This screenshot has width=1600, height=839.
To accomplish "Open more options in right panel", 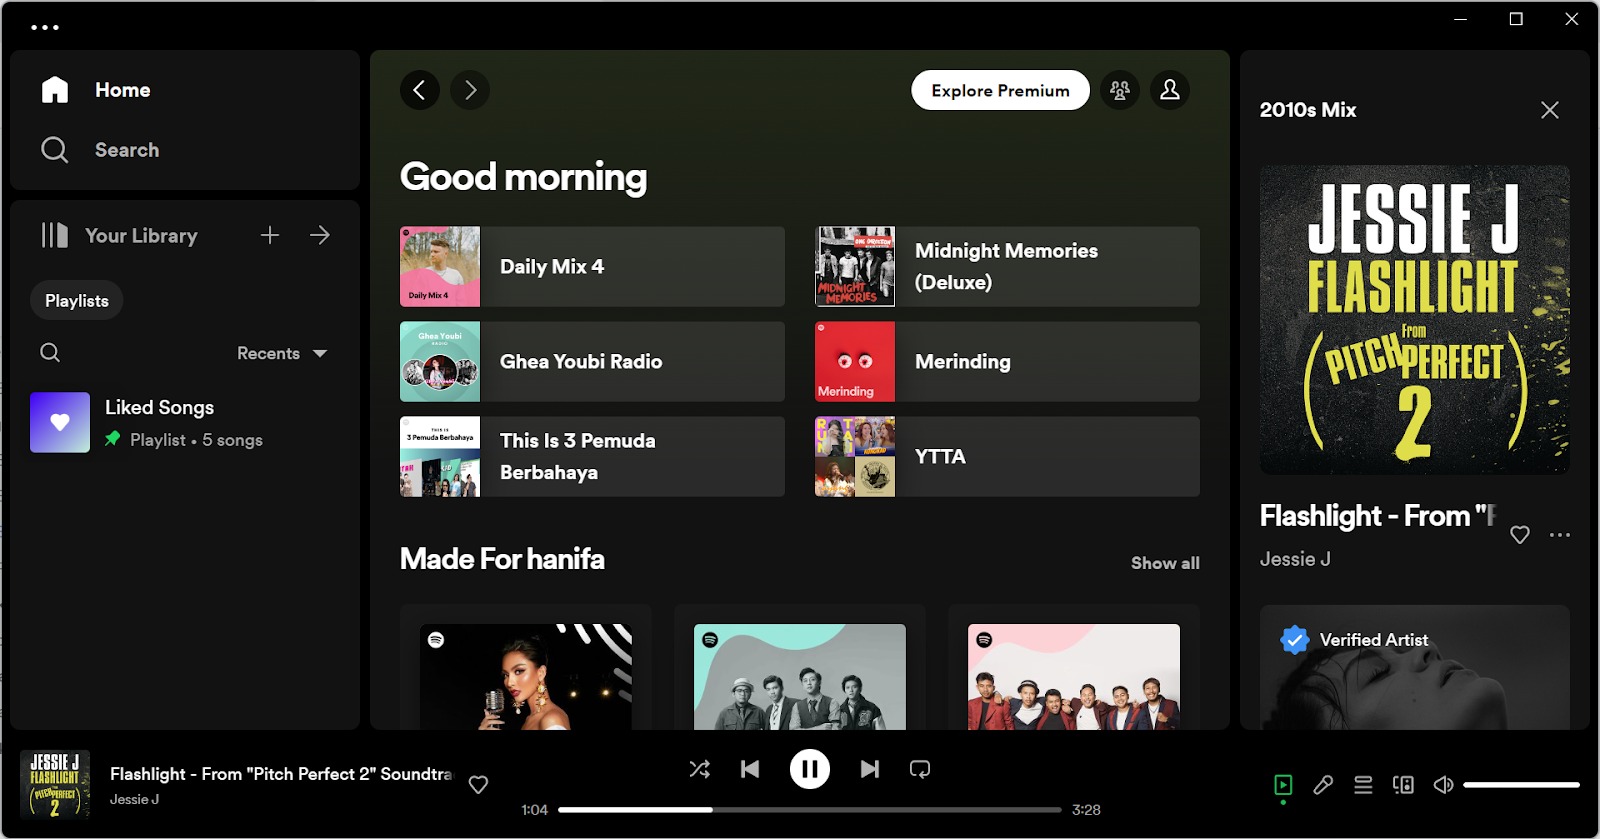I will [x=1560, y=535].
